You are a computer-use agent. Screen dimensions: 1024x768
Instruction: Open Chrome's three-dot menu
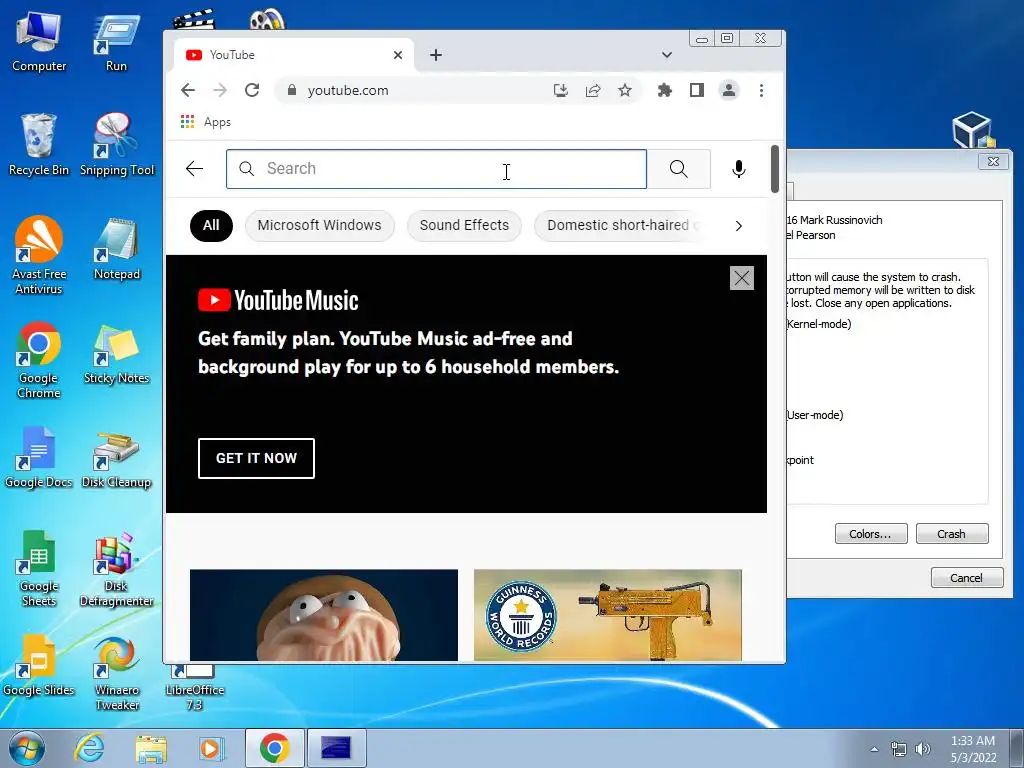761,90
